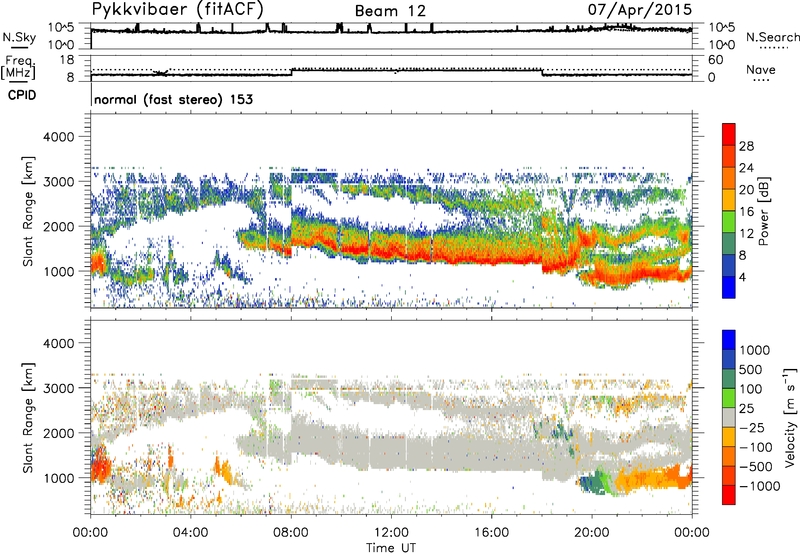Screen dimensions: 800x554
Task: Click the 08:00 time tick label
Action: coord(291,533)
